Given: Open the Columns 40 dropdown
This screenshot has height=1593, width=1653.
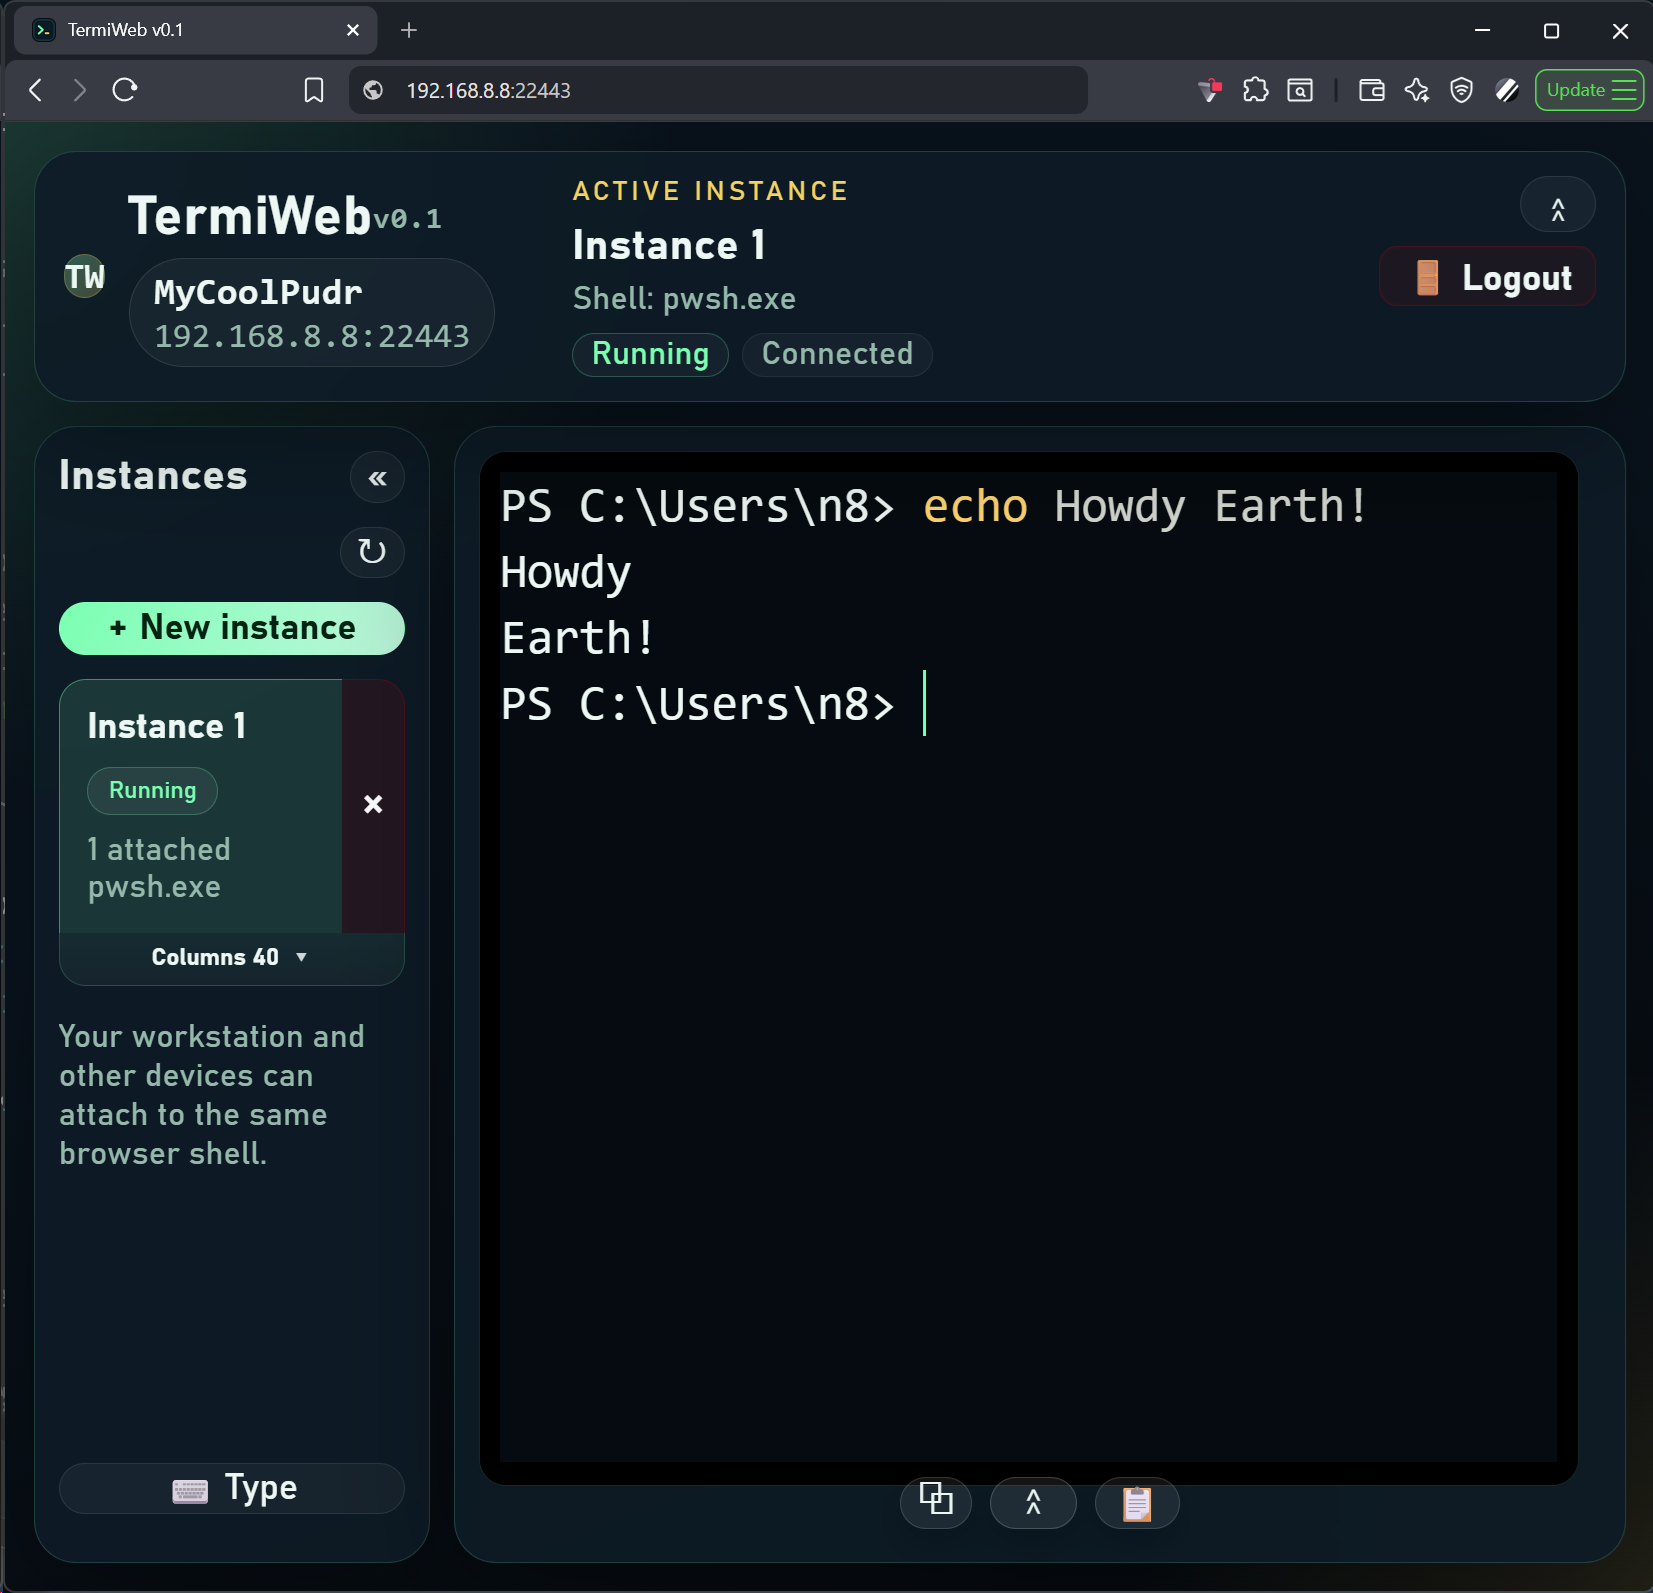Looking at the screenshot, I should [x=230, y=956].
